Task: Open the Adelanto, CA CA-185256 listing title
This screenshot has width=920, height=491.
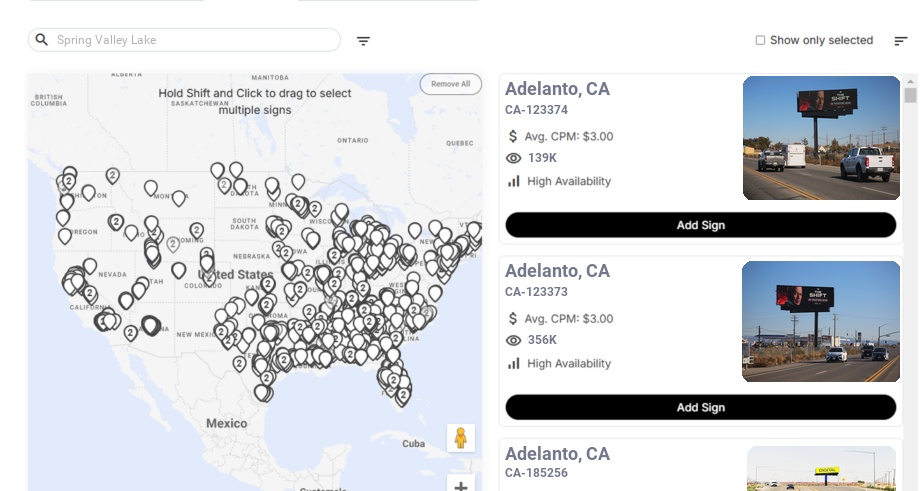Action: 557,454
